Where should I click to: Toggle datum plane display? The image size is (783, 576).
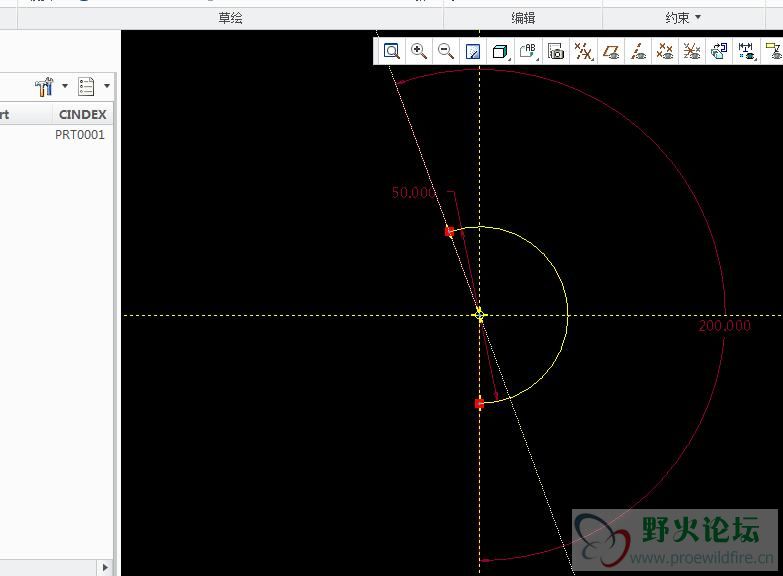(x=611, y=51)
